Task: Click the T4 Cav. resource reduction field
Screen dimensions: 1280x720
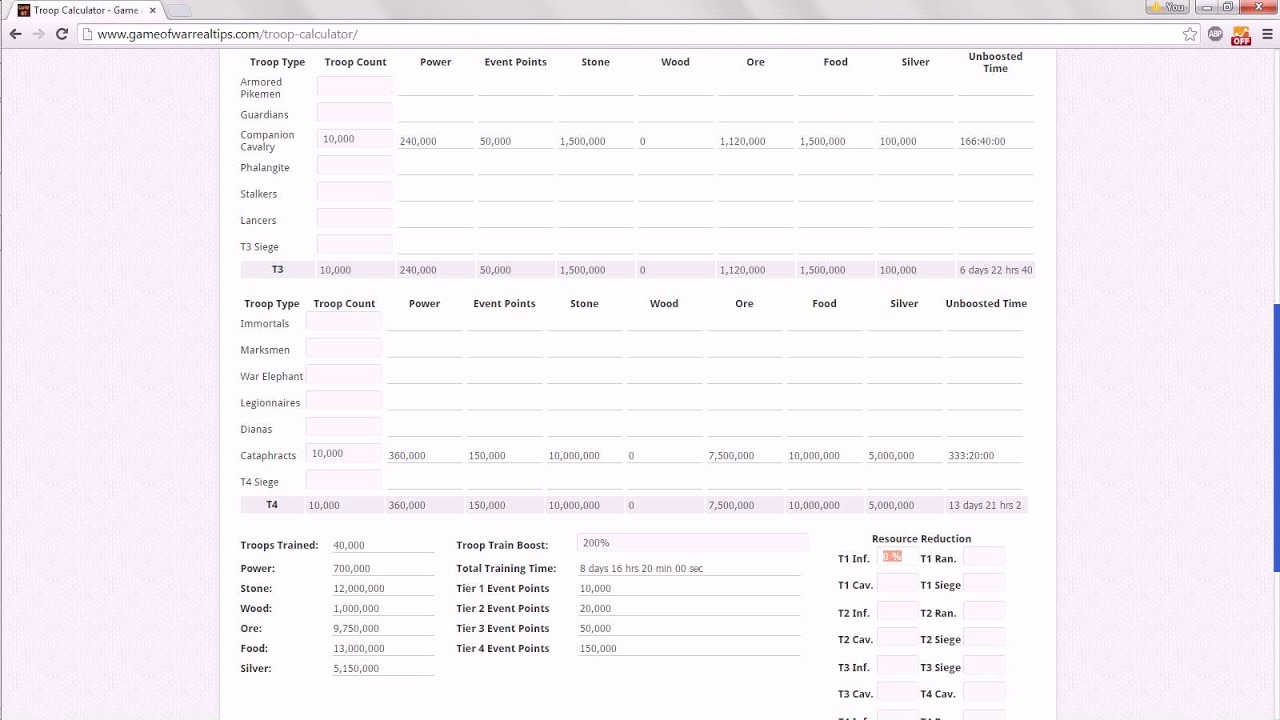Action: (x=984, y=692)
